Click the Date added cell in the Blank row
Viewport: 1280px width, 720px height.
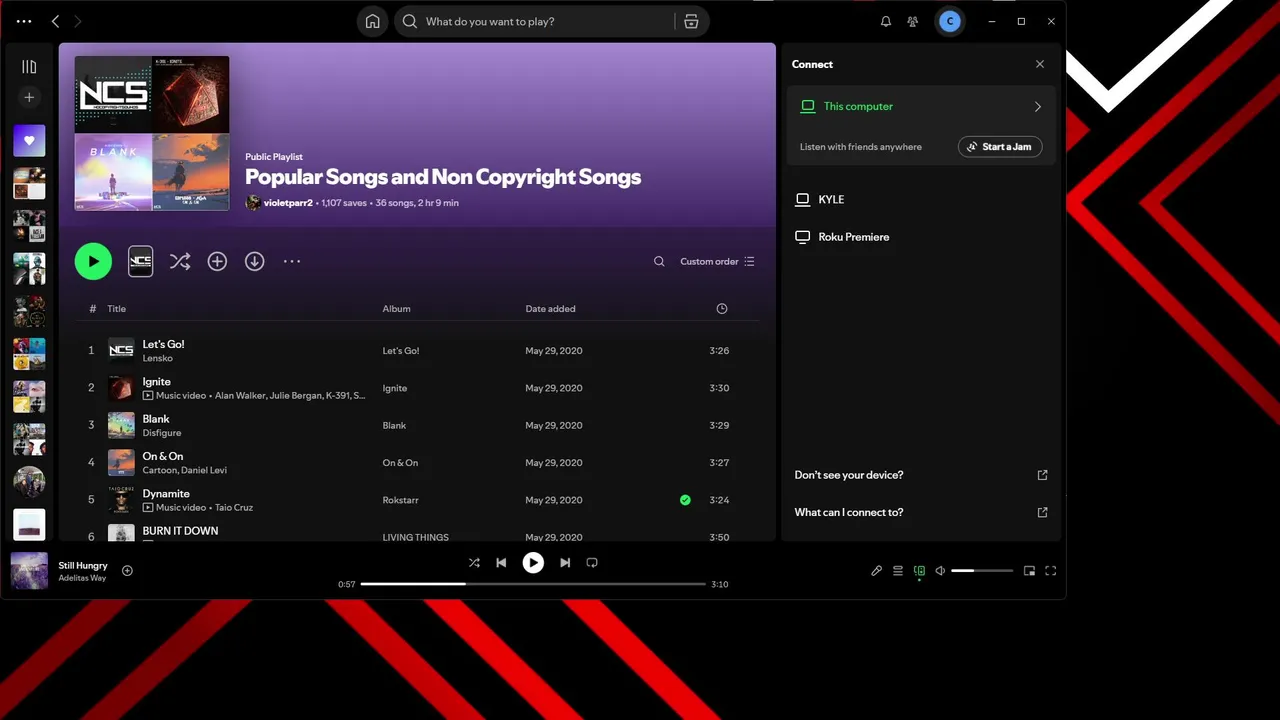coord(554,425)
